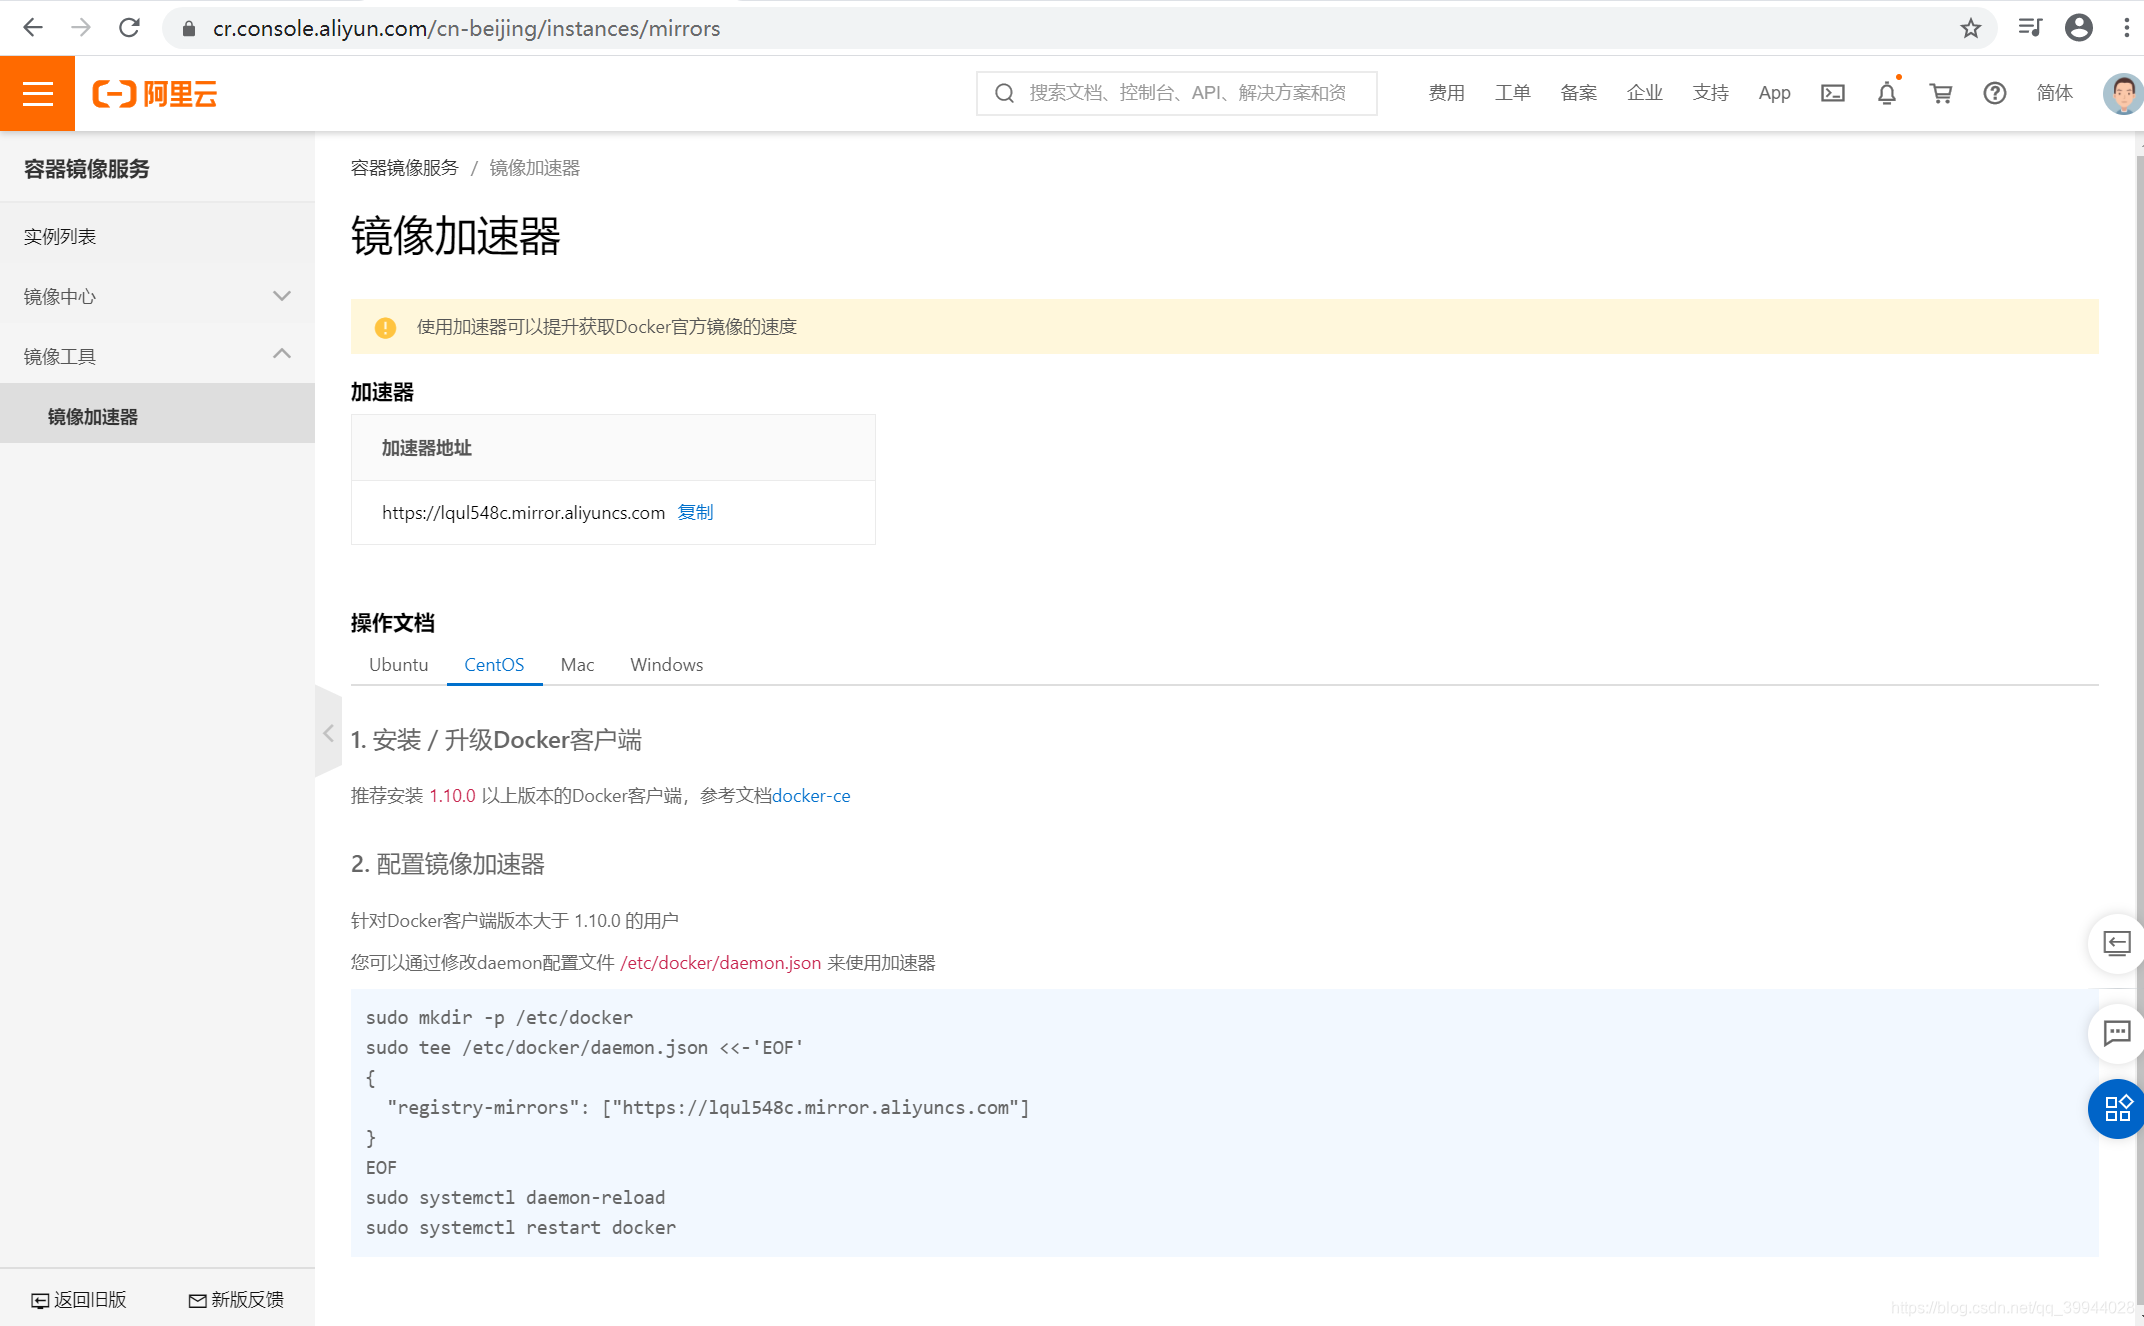Click 容器镜像服务 in the breadcrumb
The image size is (2144, 1326).
404,168
